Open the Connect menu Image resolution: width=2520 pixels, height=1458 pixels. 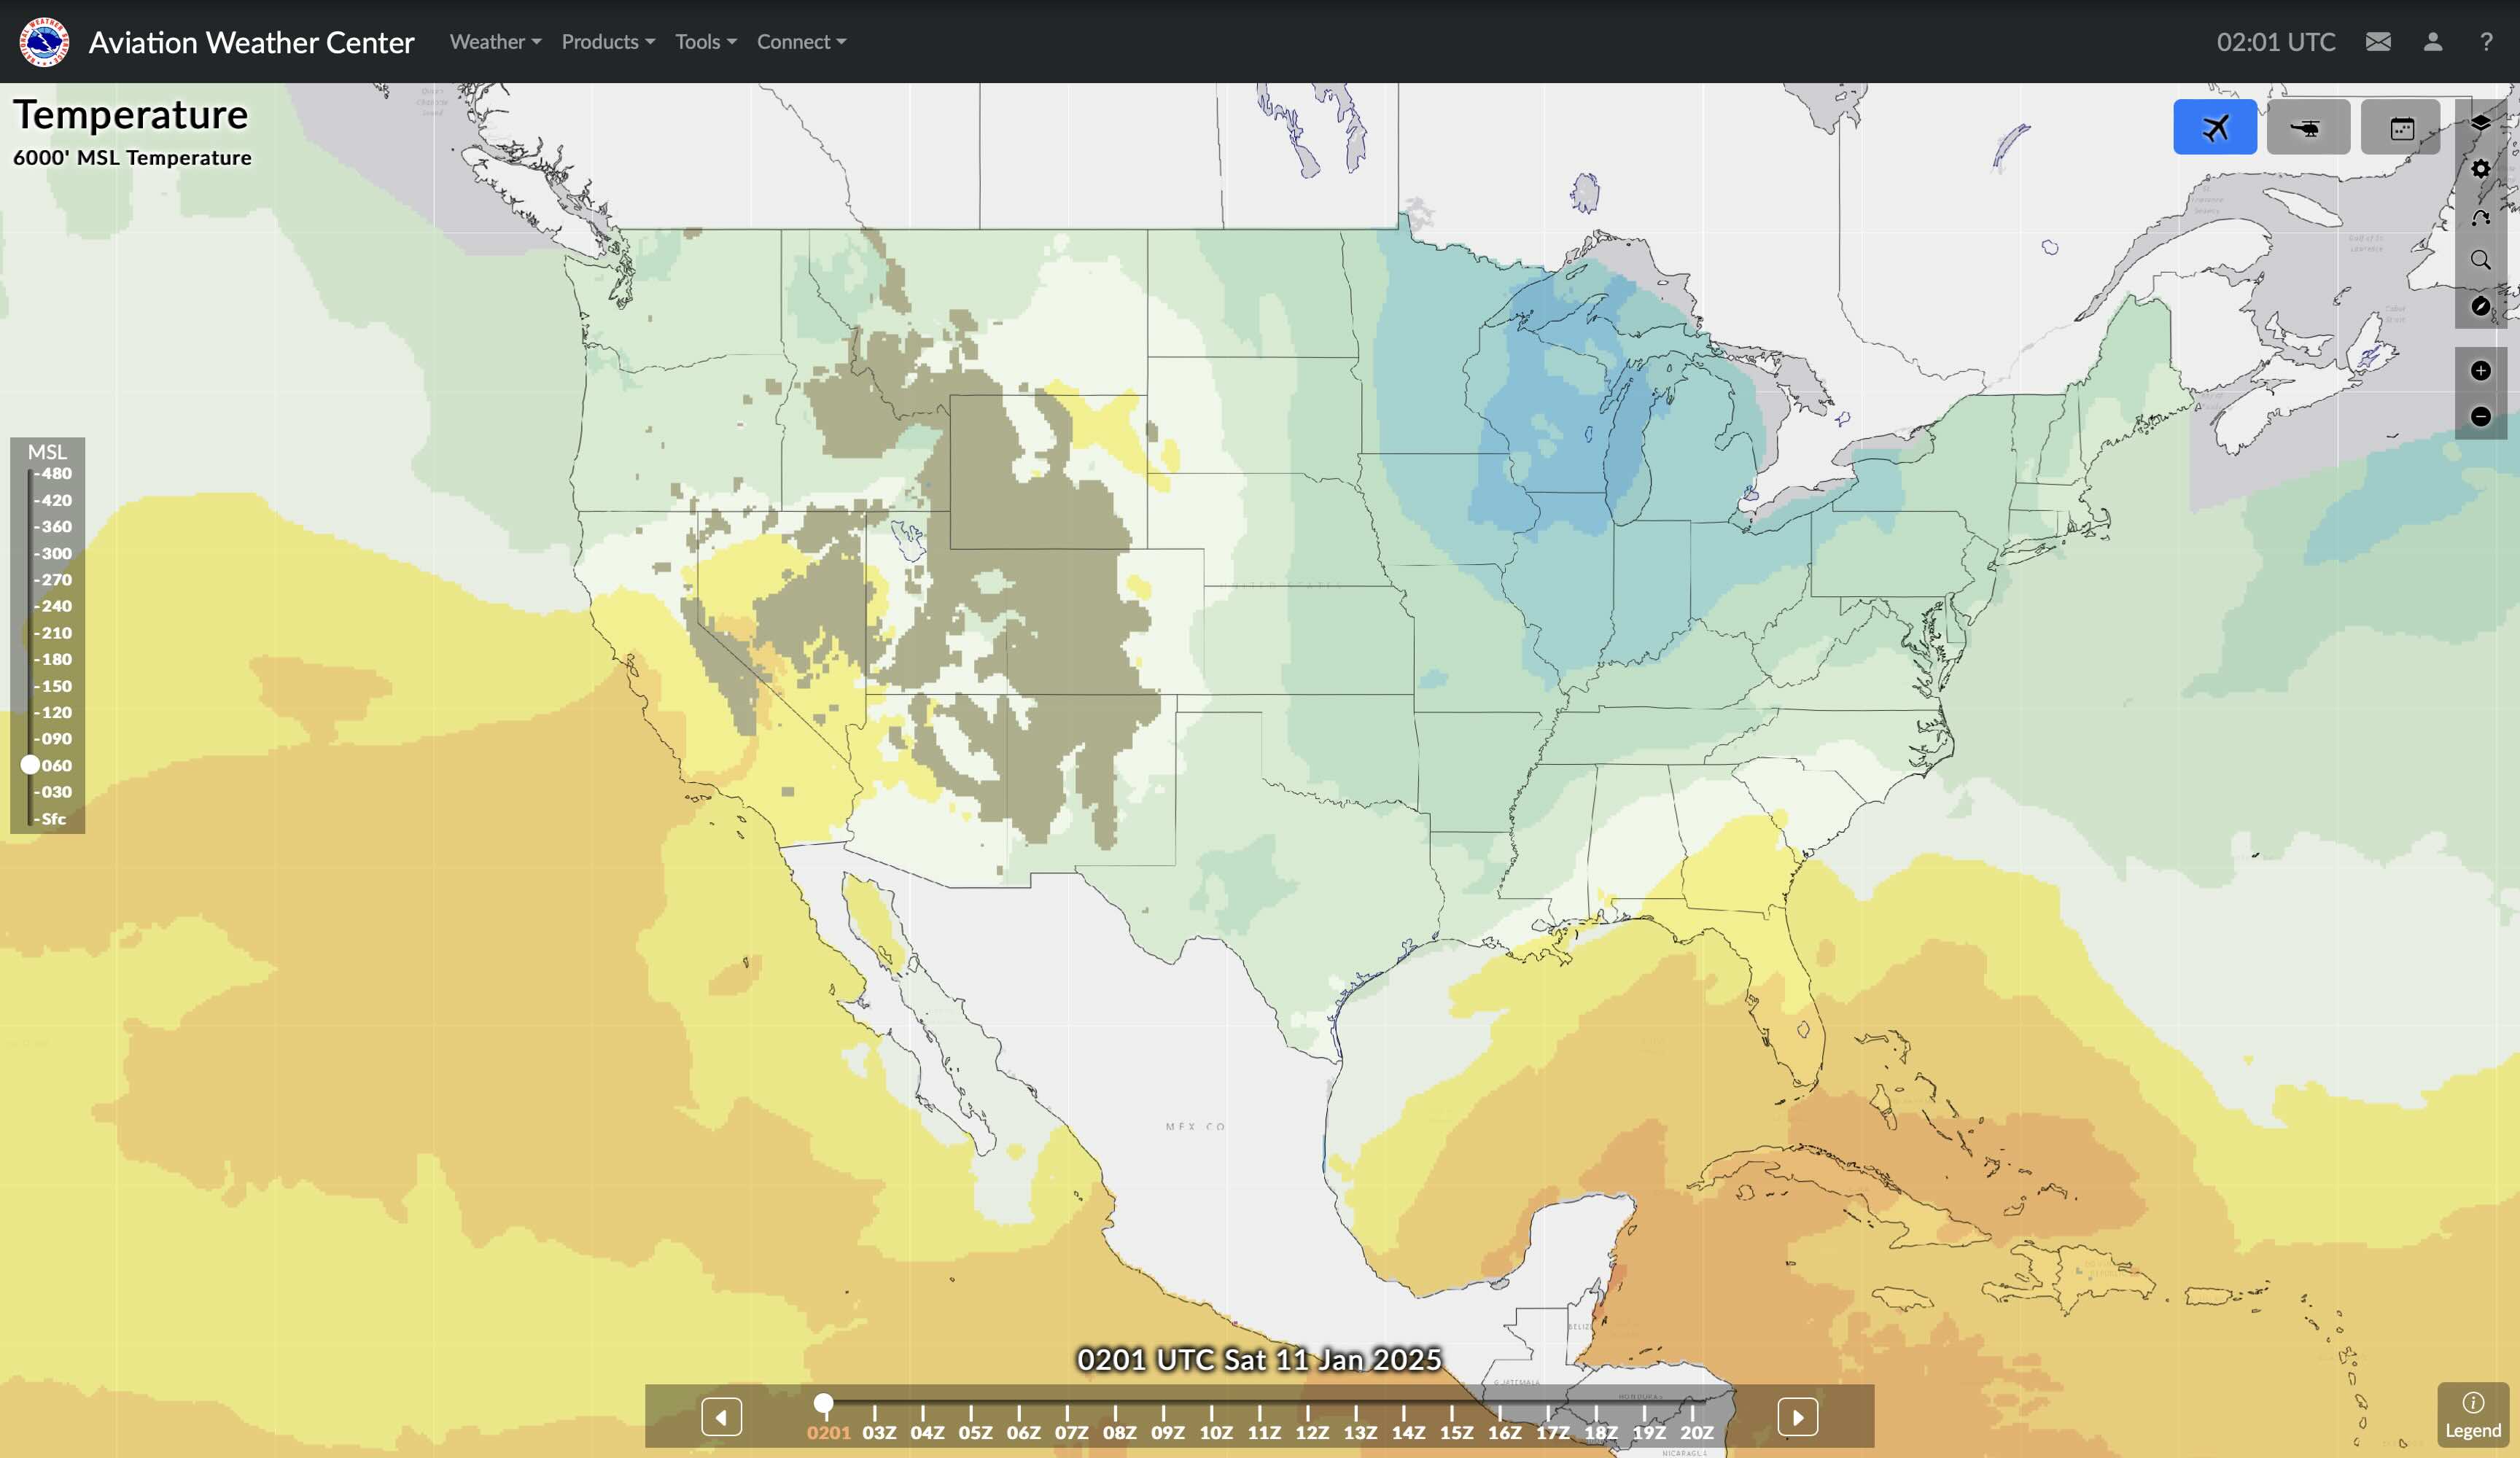point(800,42)
